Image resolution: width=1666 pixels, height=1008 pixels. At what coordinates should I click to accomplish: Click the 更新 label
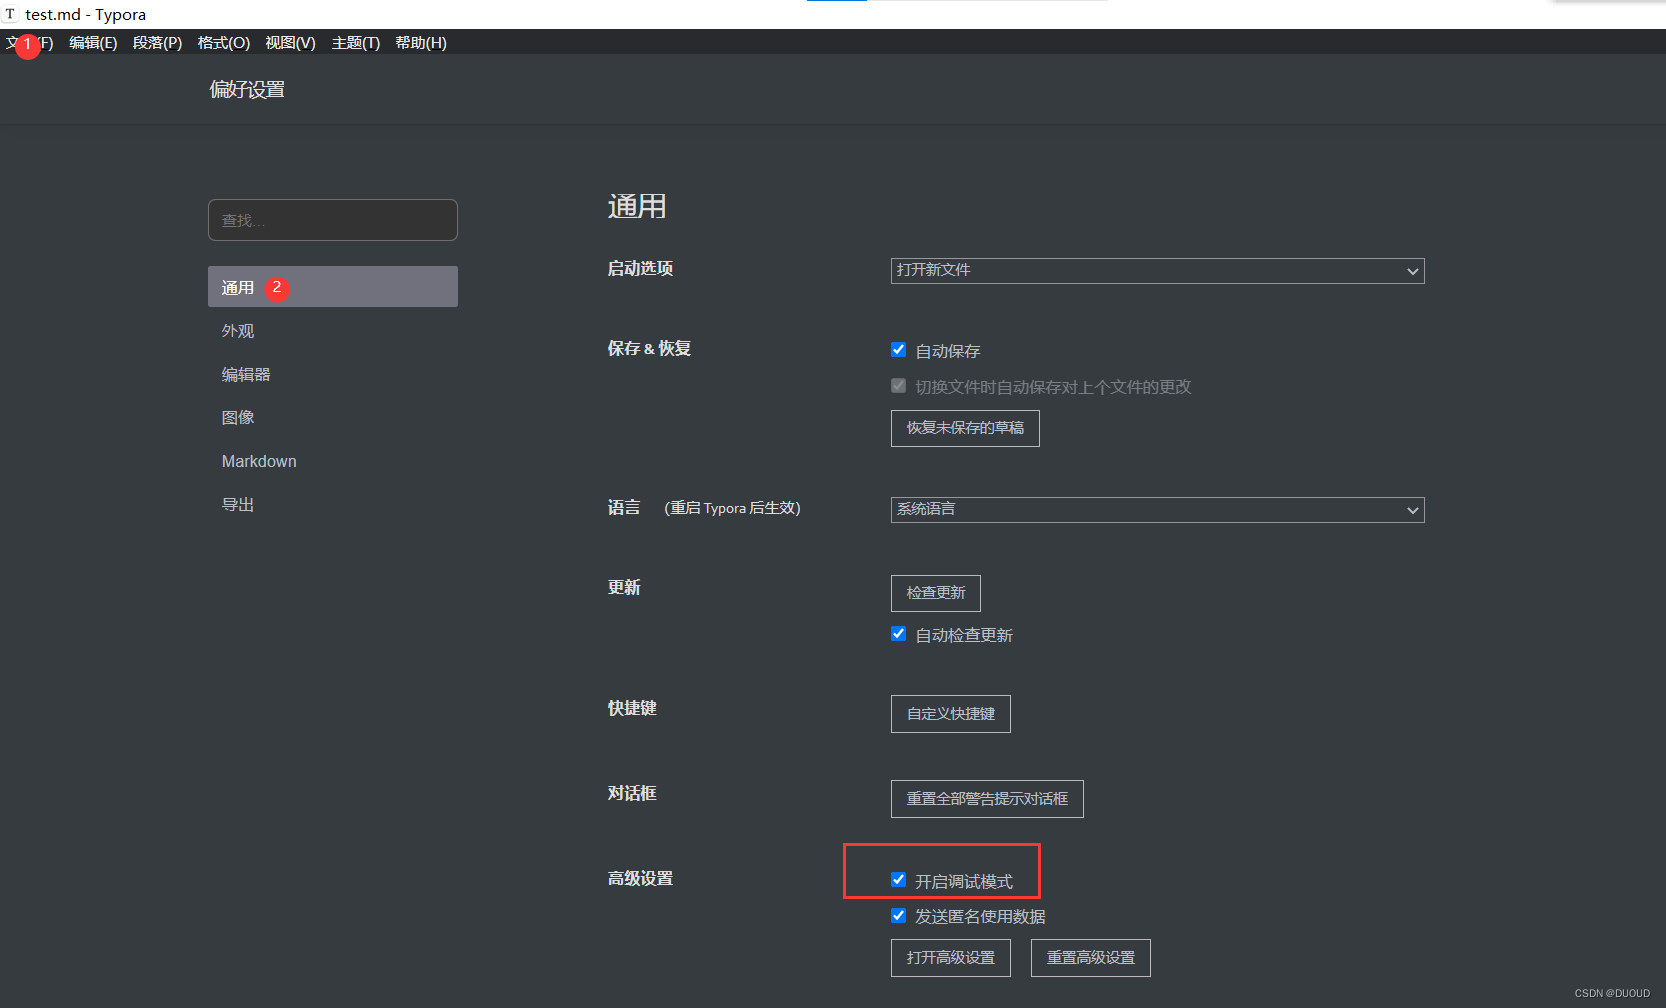[624, 587]
